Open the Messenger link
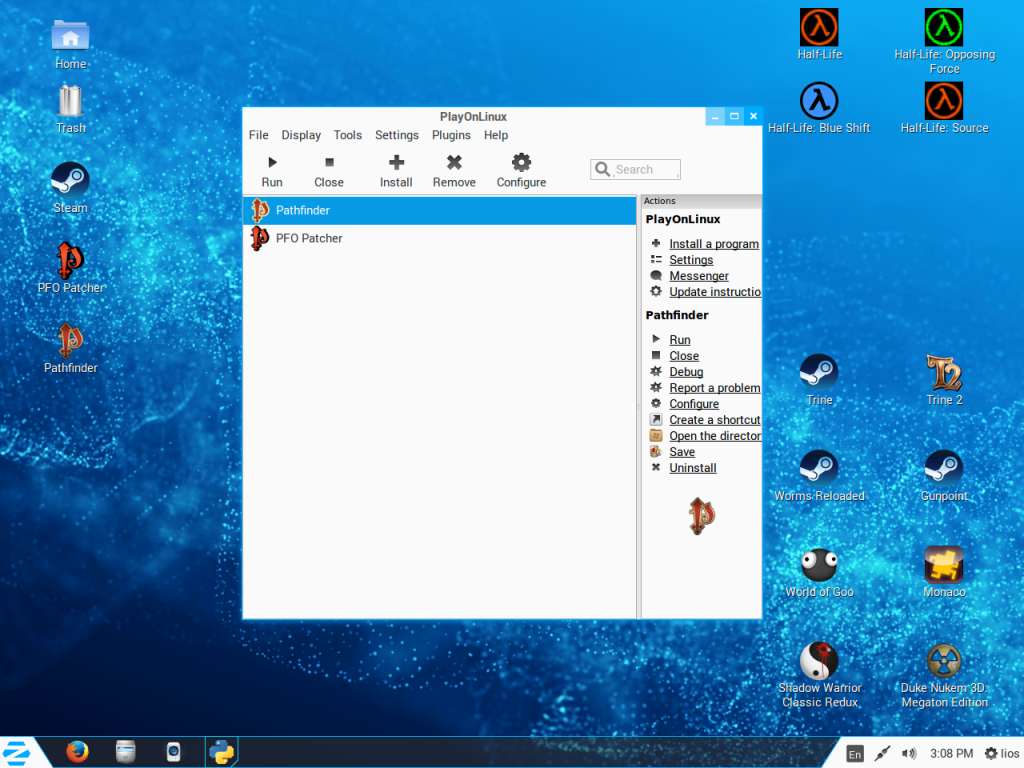The height and width of the screenshot is (768, 1024). 699,276
